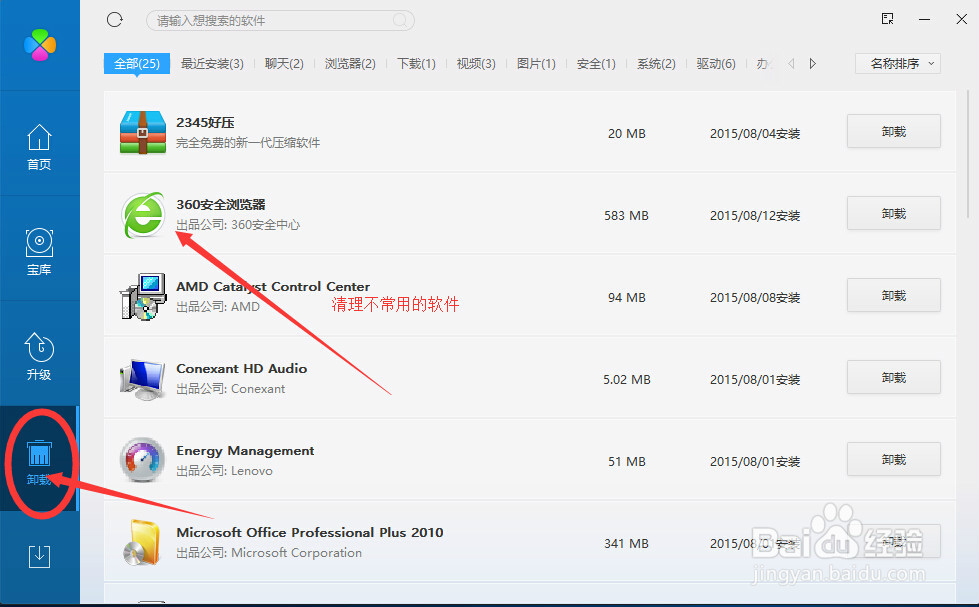The width and height of the screenshot is (979, 607).
Task: Click the search magnifier icon
Action: [x=400, y=21]
